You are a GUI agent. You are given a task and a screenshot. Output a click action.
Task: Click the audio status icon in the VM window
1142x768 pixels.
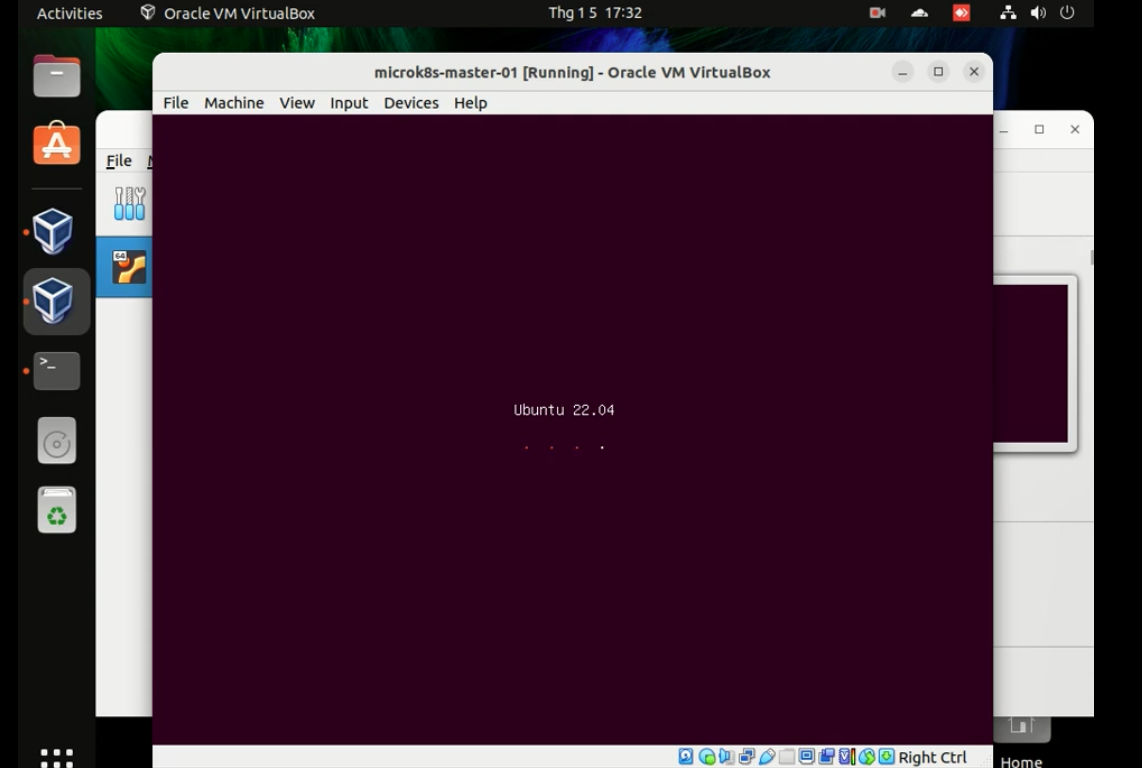(x=724, y=757)
